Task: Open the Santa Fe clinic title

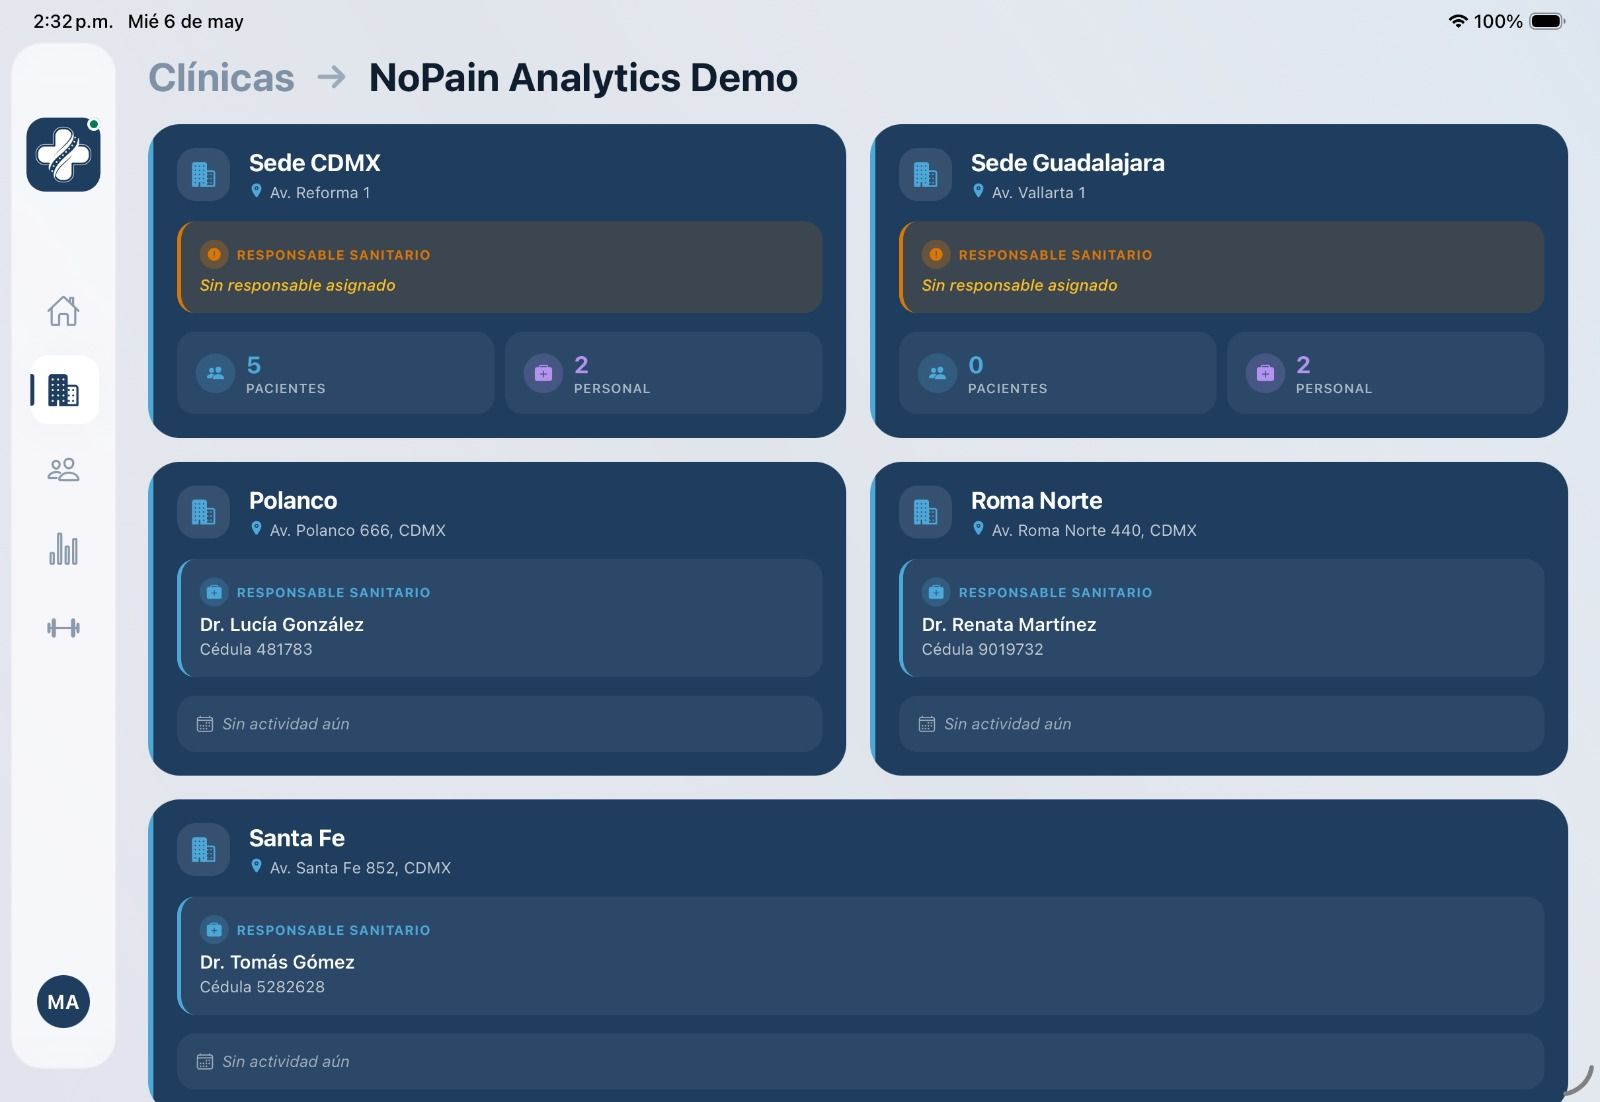Action: tap(297, 838)
